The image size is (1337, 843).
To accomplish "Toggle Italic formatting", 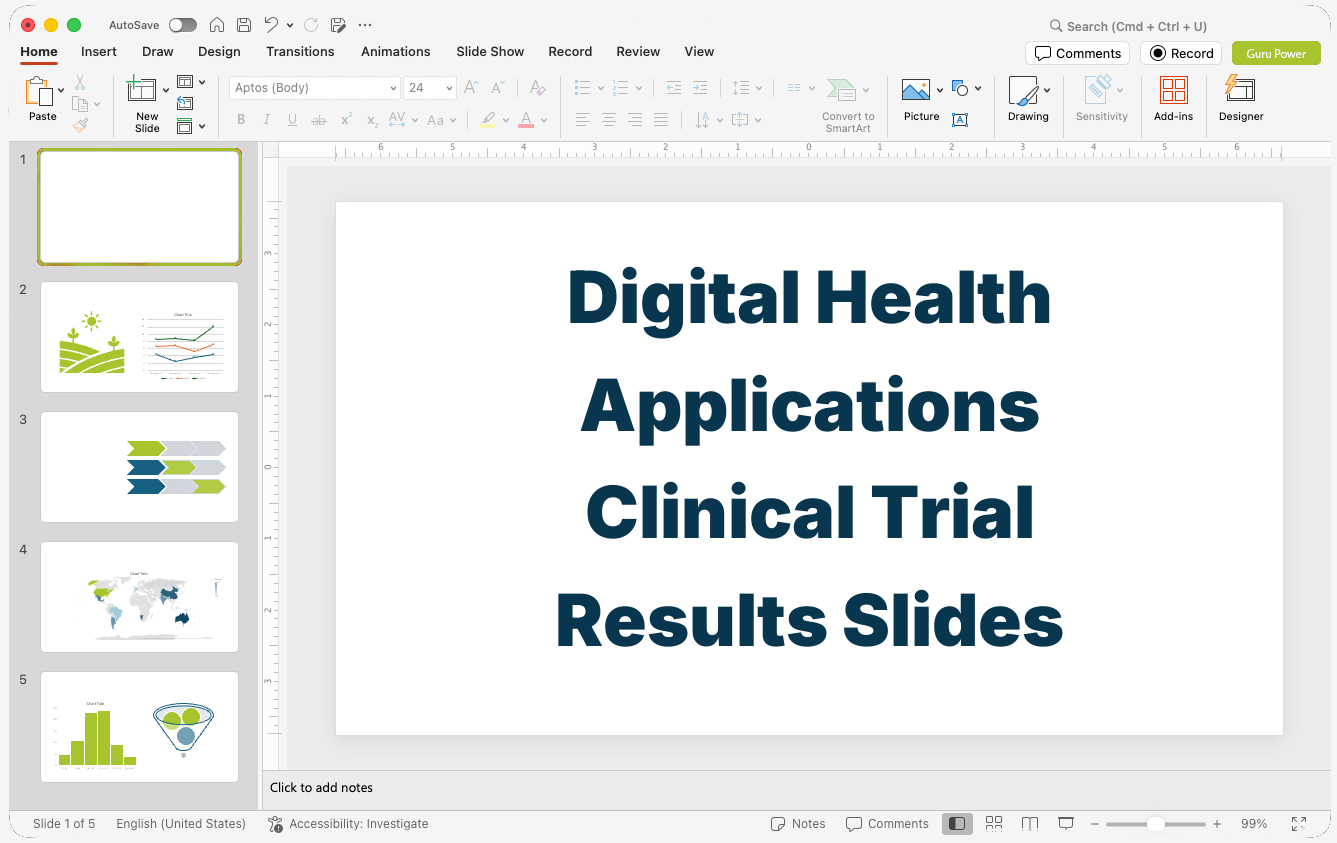I will (x=267, y=120).
